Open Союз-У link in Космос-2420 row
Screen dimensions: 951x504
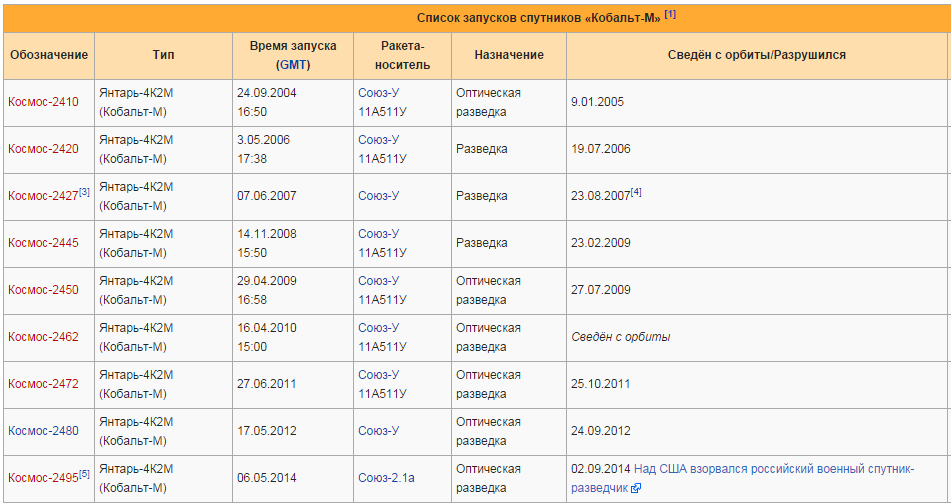378,140
